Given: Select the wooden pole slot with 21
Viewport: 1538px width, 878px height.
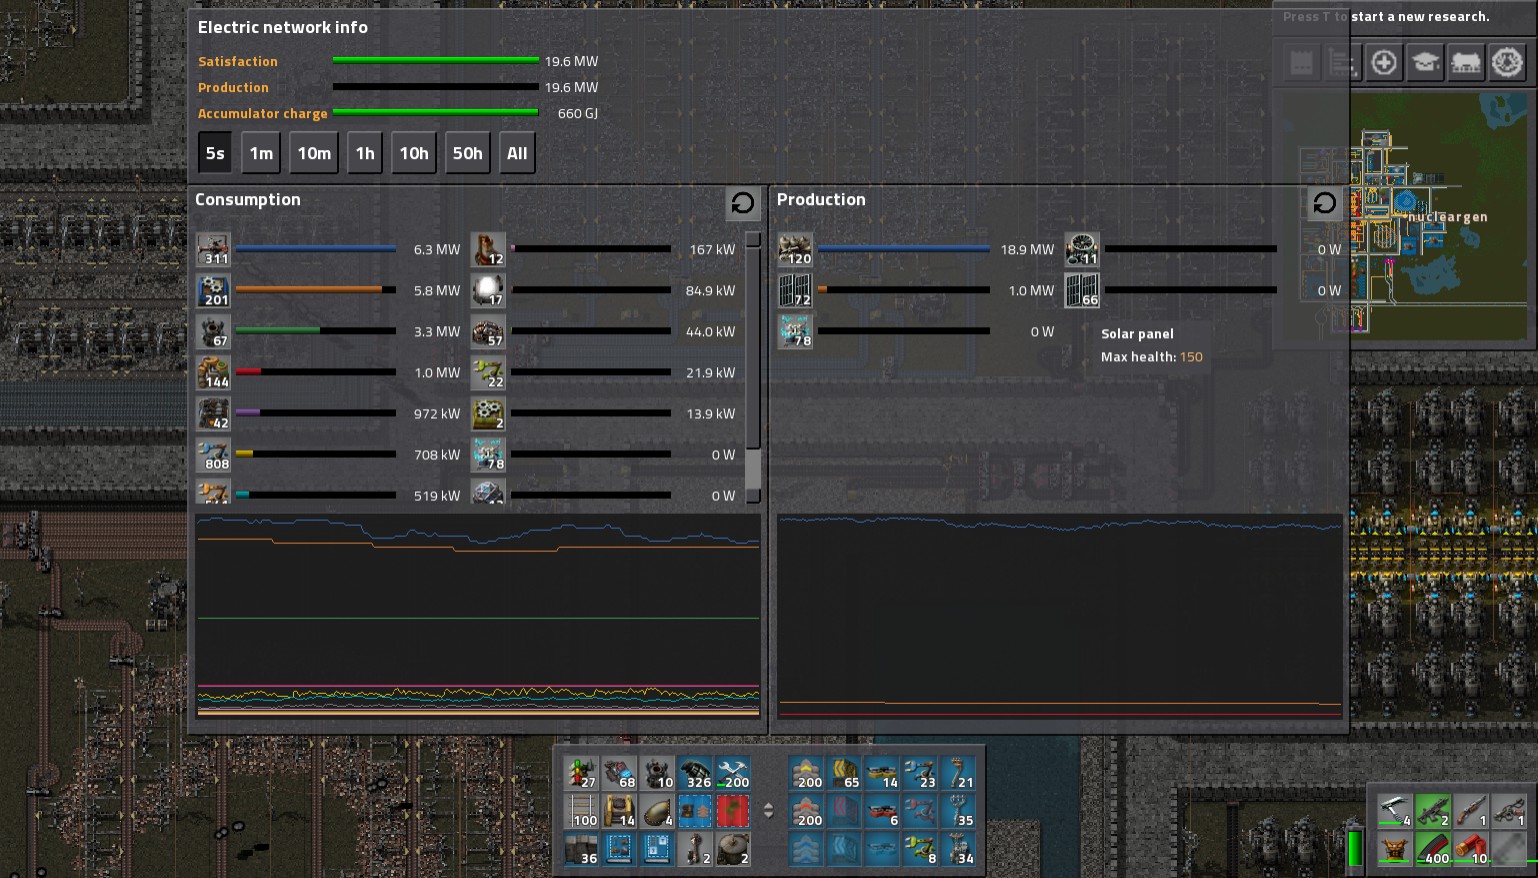Looking at the screenshot, I should pyautogui.click(x=958, y=773).
